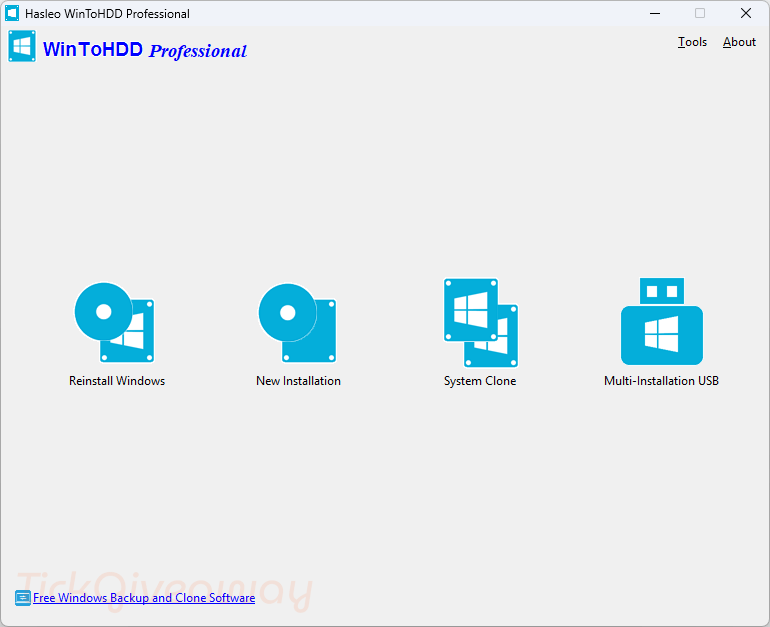
Task: Click the "New Installation" label
Action: [x=298, y=381]
